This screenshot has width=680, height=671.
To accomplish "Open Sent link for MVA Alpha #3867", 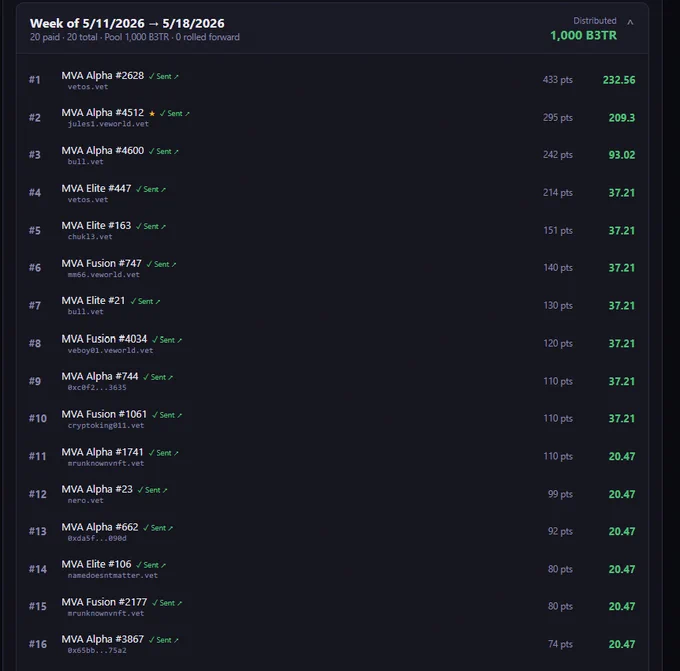I will (163, 640).
